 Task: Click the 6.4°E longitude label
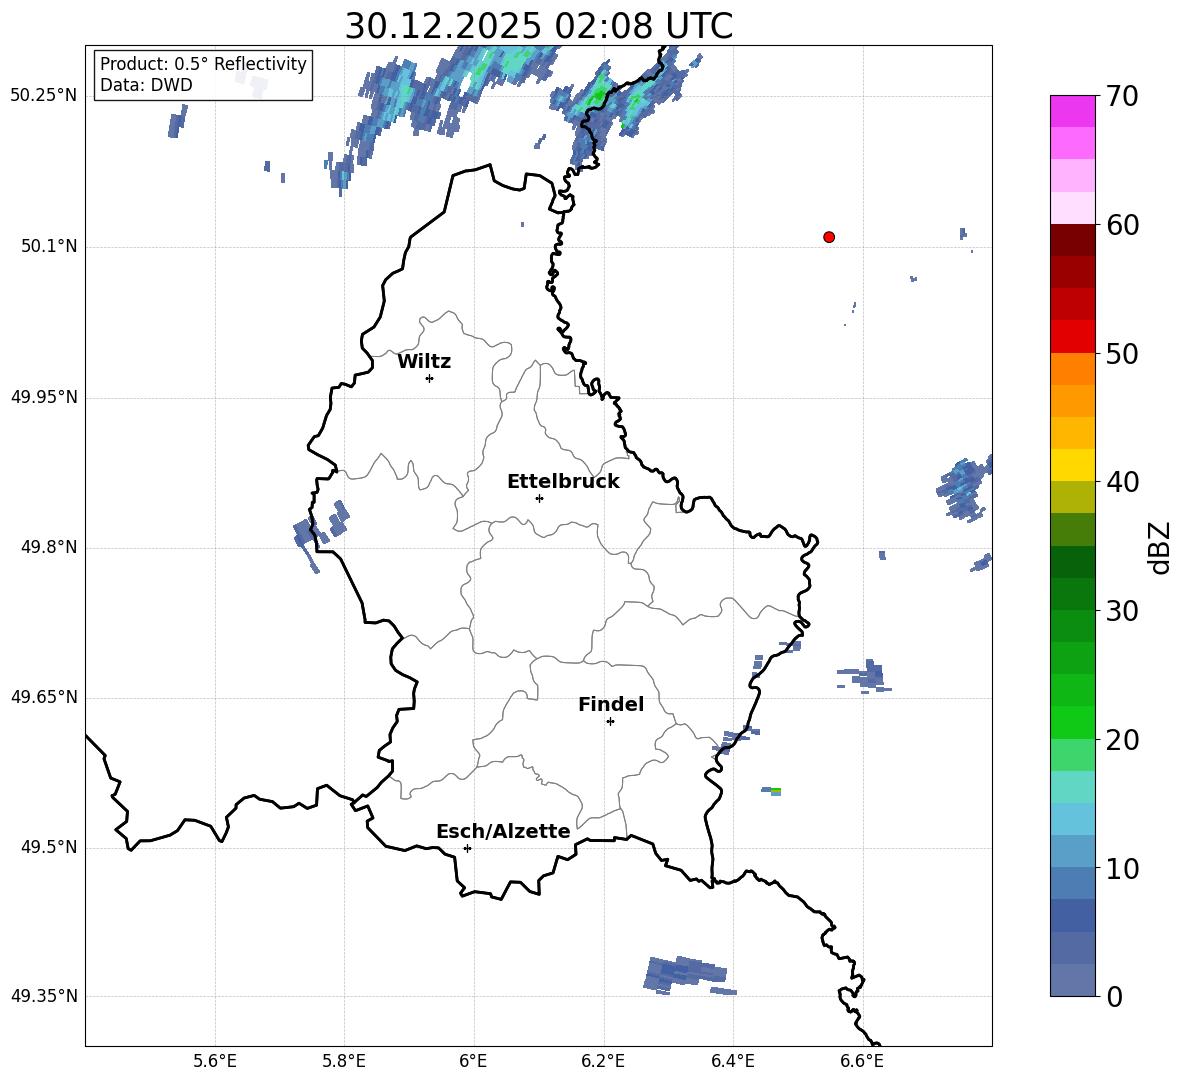732,1061
